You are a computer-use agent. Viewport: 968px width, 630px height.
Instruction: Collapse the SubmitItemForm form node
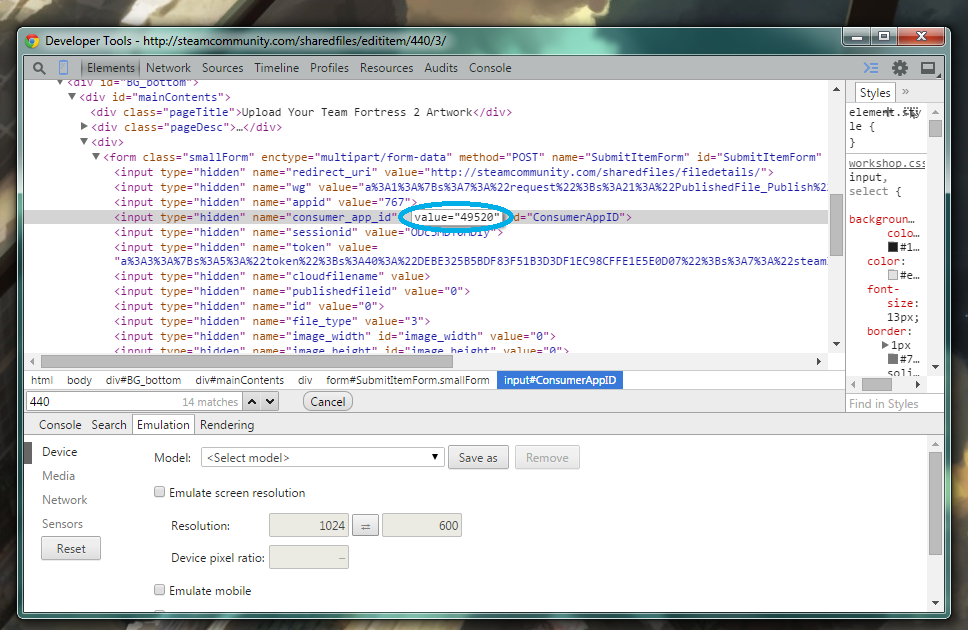tap(96, 157)
